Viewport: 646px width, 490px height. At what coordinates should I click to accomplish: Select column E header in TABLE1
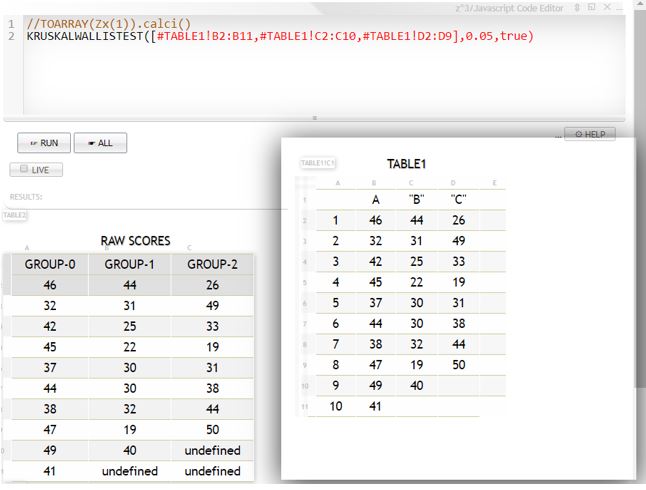tap(494, 183)
